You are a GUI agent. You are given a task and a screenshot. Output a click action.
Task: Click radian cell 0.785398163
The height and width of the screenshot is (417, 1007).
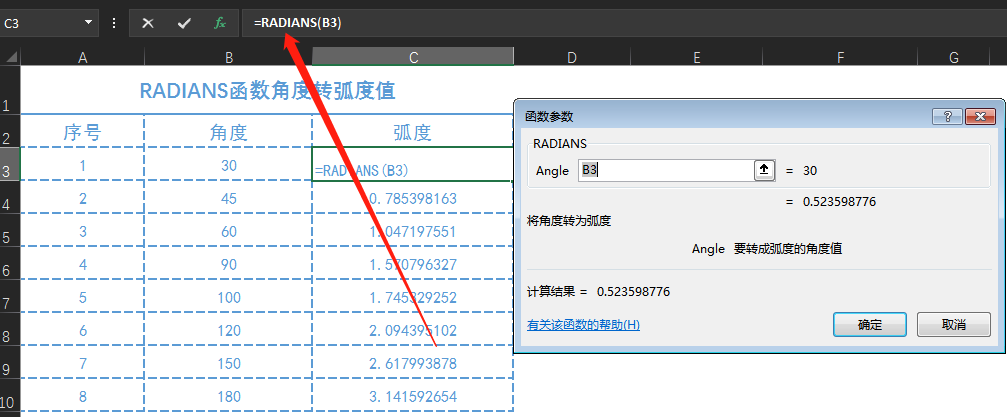click(412, 198)
